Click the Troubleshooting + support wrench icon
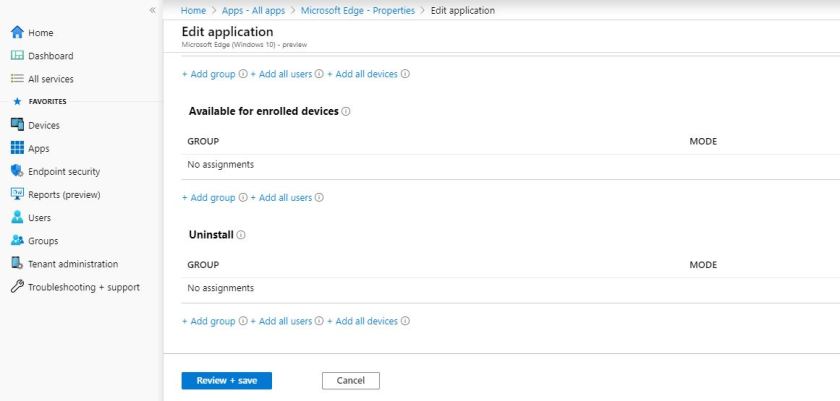The width and height of the screenshot is (840, 401). tap(16, 287)
